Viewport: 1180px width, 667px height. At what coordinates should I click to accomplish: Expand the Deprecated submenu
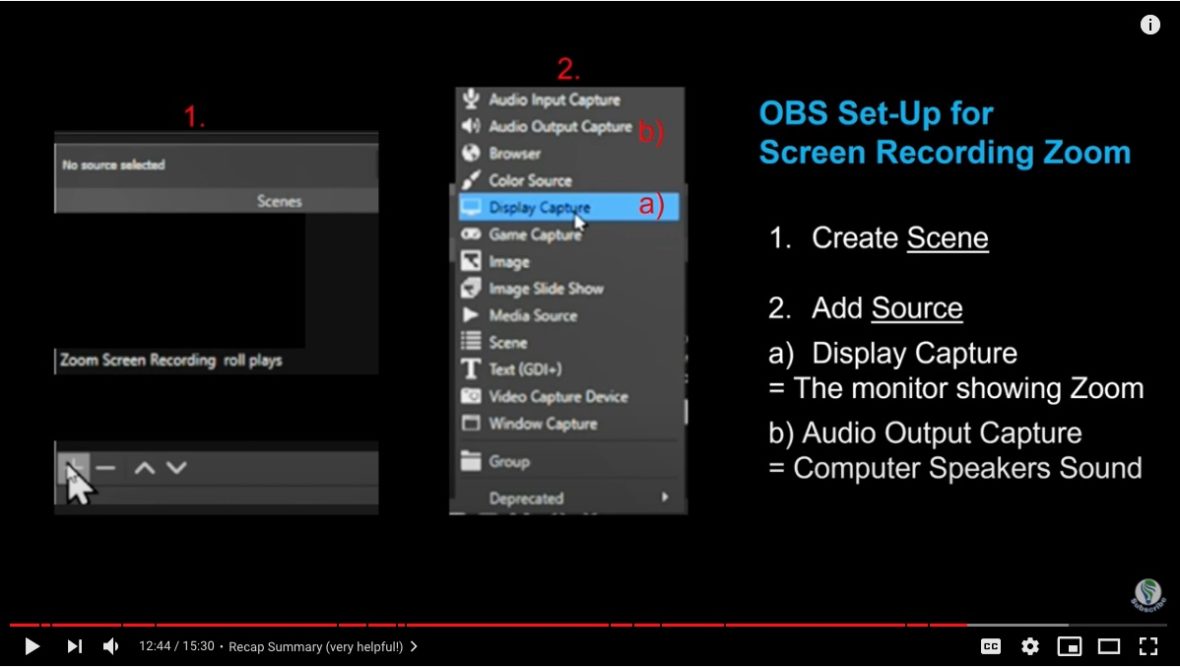click(525, 497)
